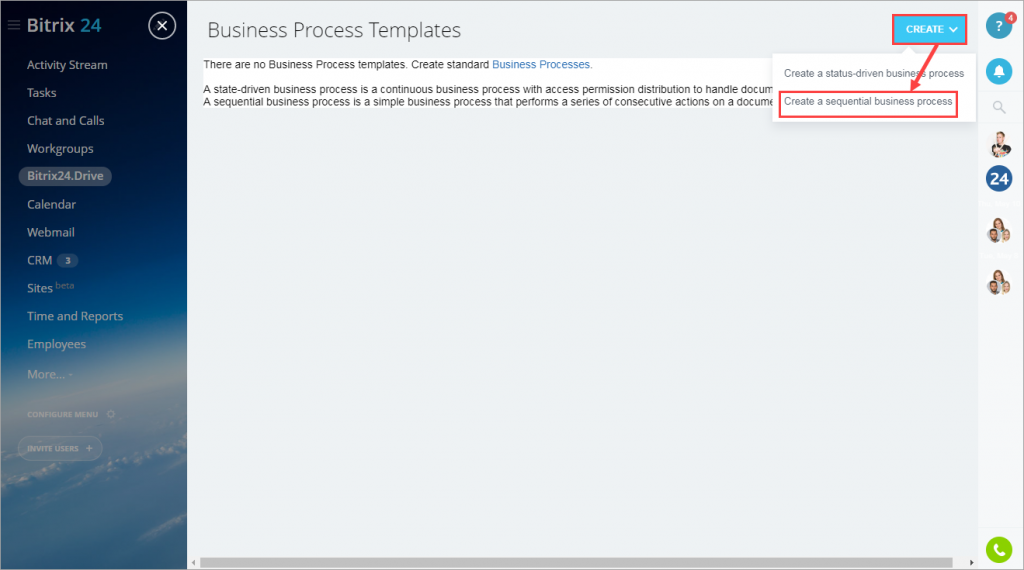Click CONFIGURE MENU text
1024x570 pixels.
[63, 415]
